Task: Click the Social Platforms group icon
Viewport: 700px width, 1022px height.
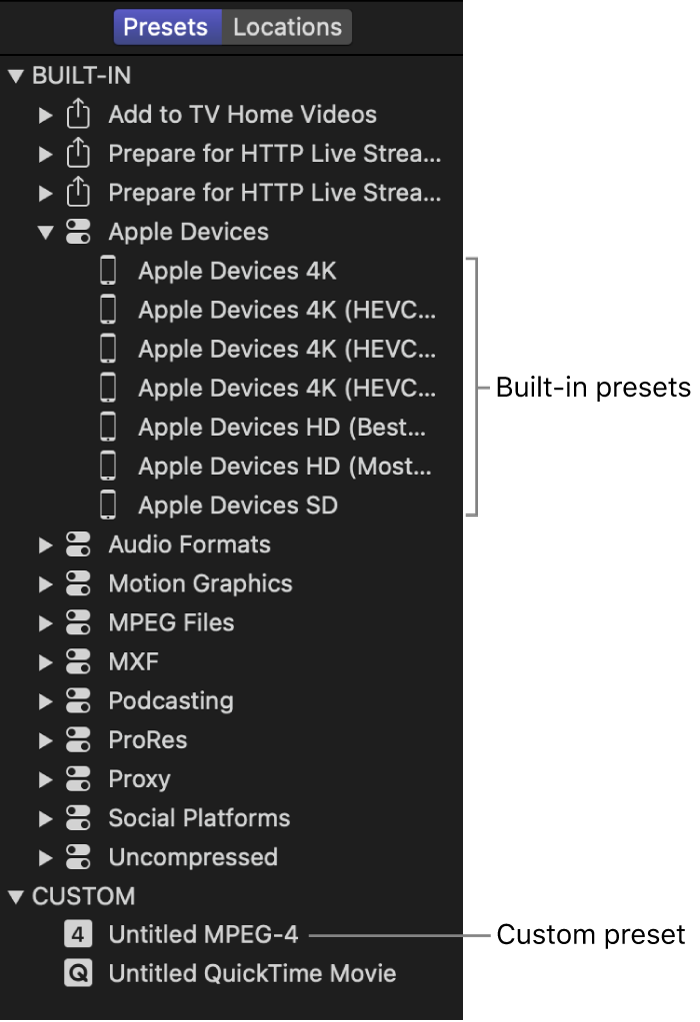Action: click(x=78, y=817)
